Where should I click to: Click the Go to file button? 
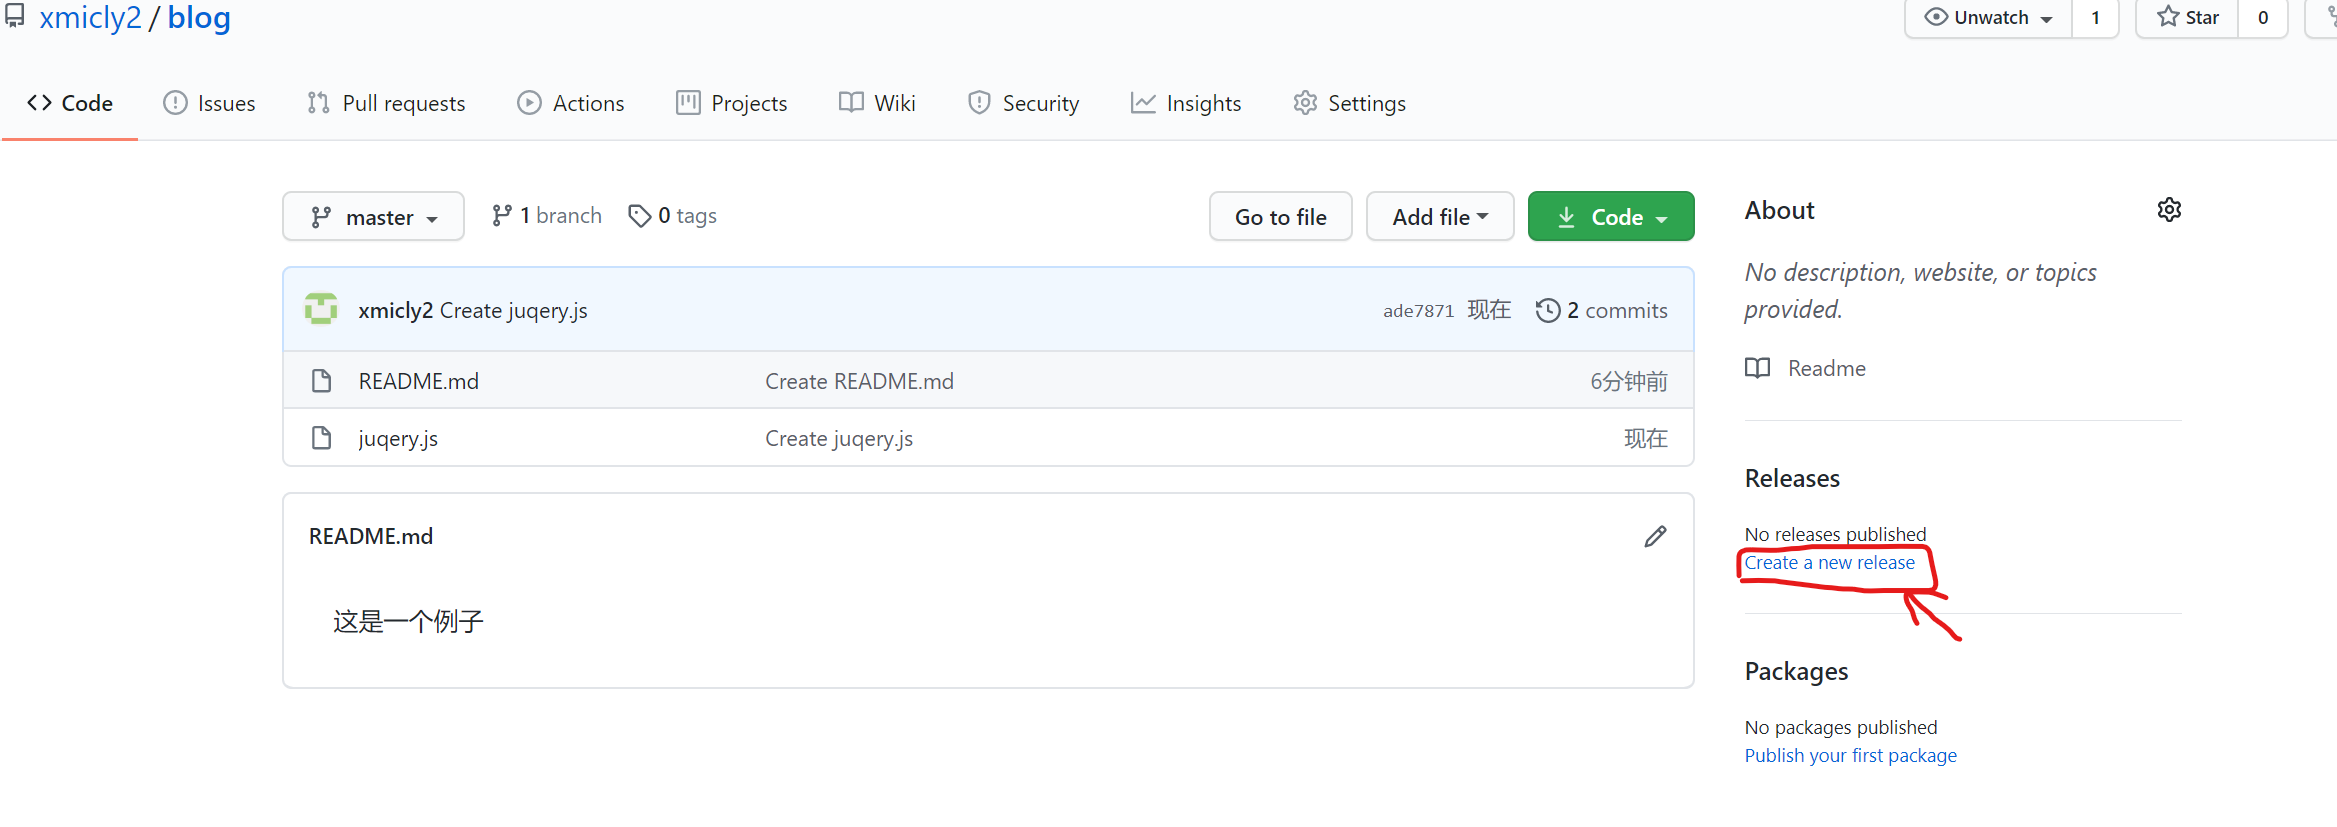tap(1280, 216)
